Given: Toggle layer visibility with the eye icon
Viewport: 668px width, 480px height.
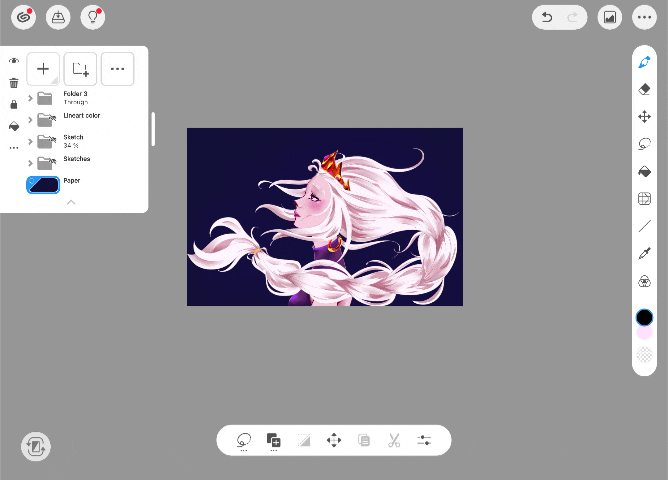Looking at the screenshot, I should 14,60.
